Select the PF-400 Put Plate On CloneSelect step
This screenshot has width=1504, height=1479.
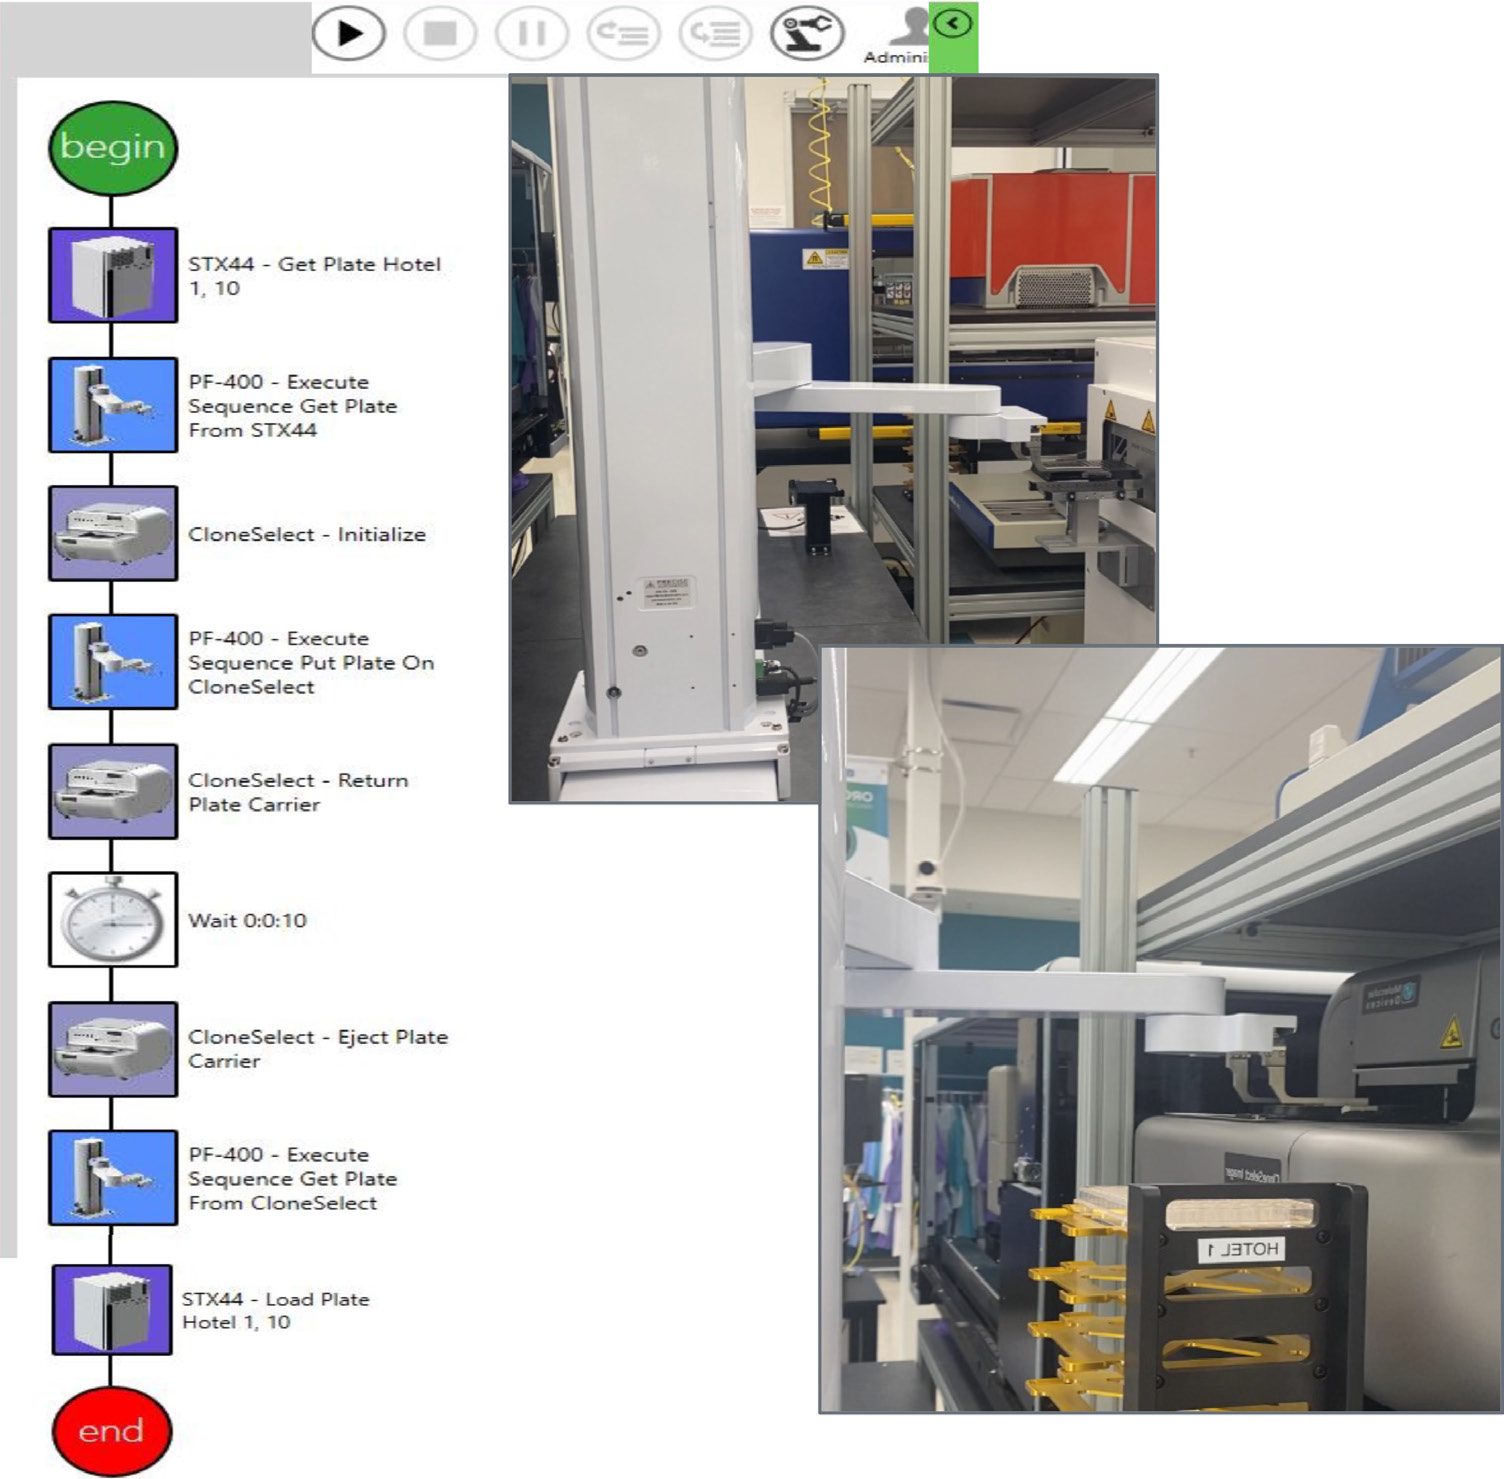pyautogui.click(x=111, y=663)
